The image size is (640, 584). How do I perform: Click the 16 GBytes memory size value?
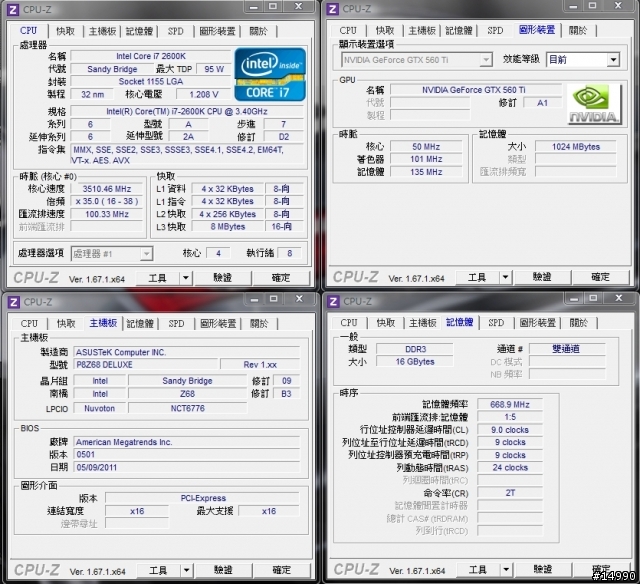pos(415,362)
